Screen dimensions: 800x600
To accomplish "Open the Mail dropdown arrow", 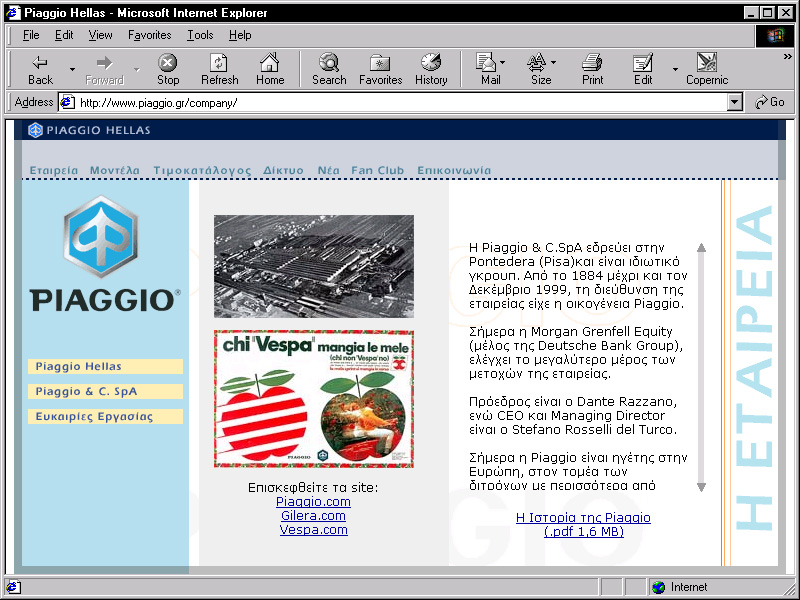I will 503,62.
